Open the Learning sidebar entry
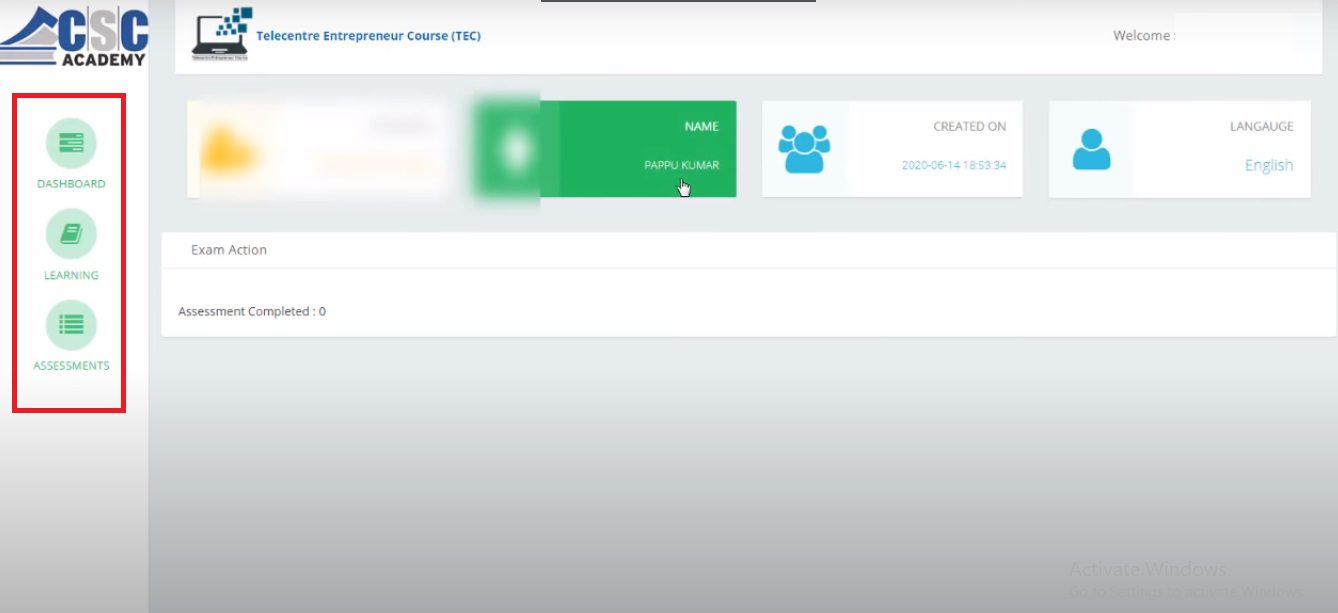Image resolution: width=1338 pixels, height=613 pixels. coord(70,274)
